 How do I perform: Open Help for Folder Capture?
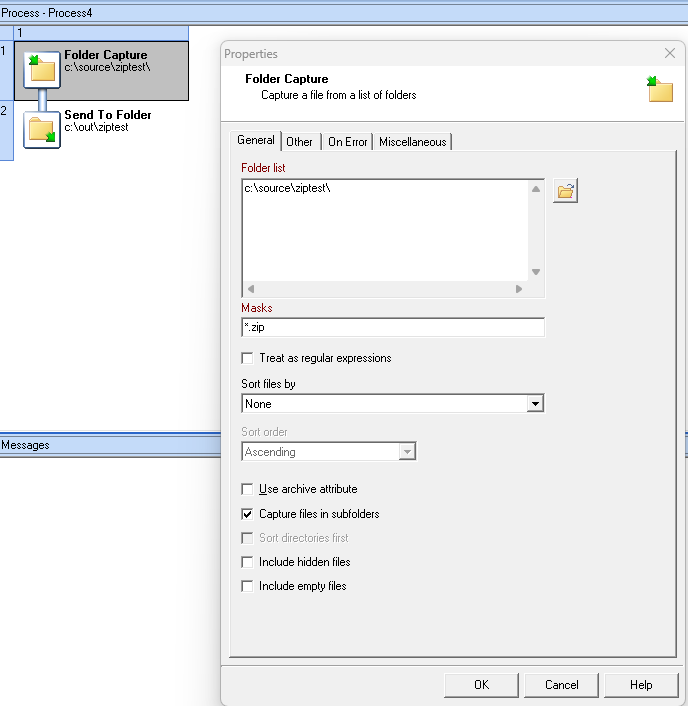click(641, 685)
